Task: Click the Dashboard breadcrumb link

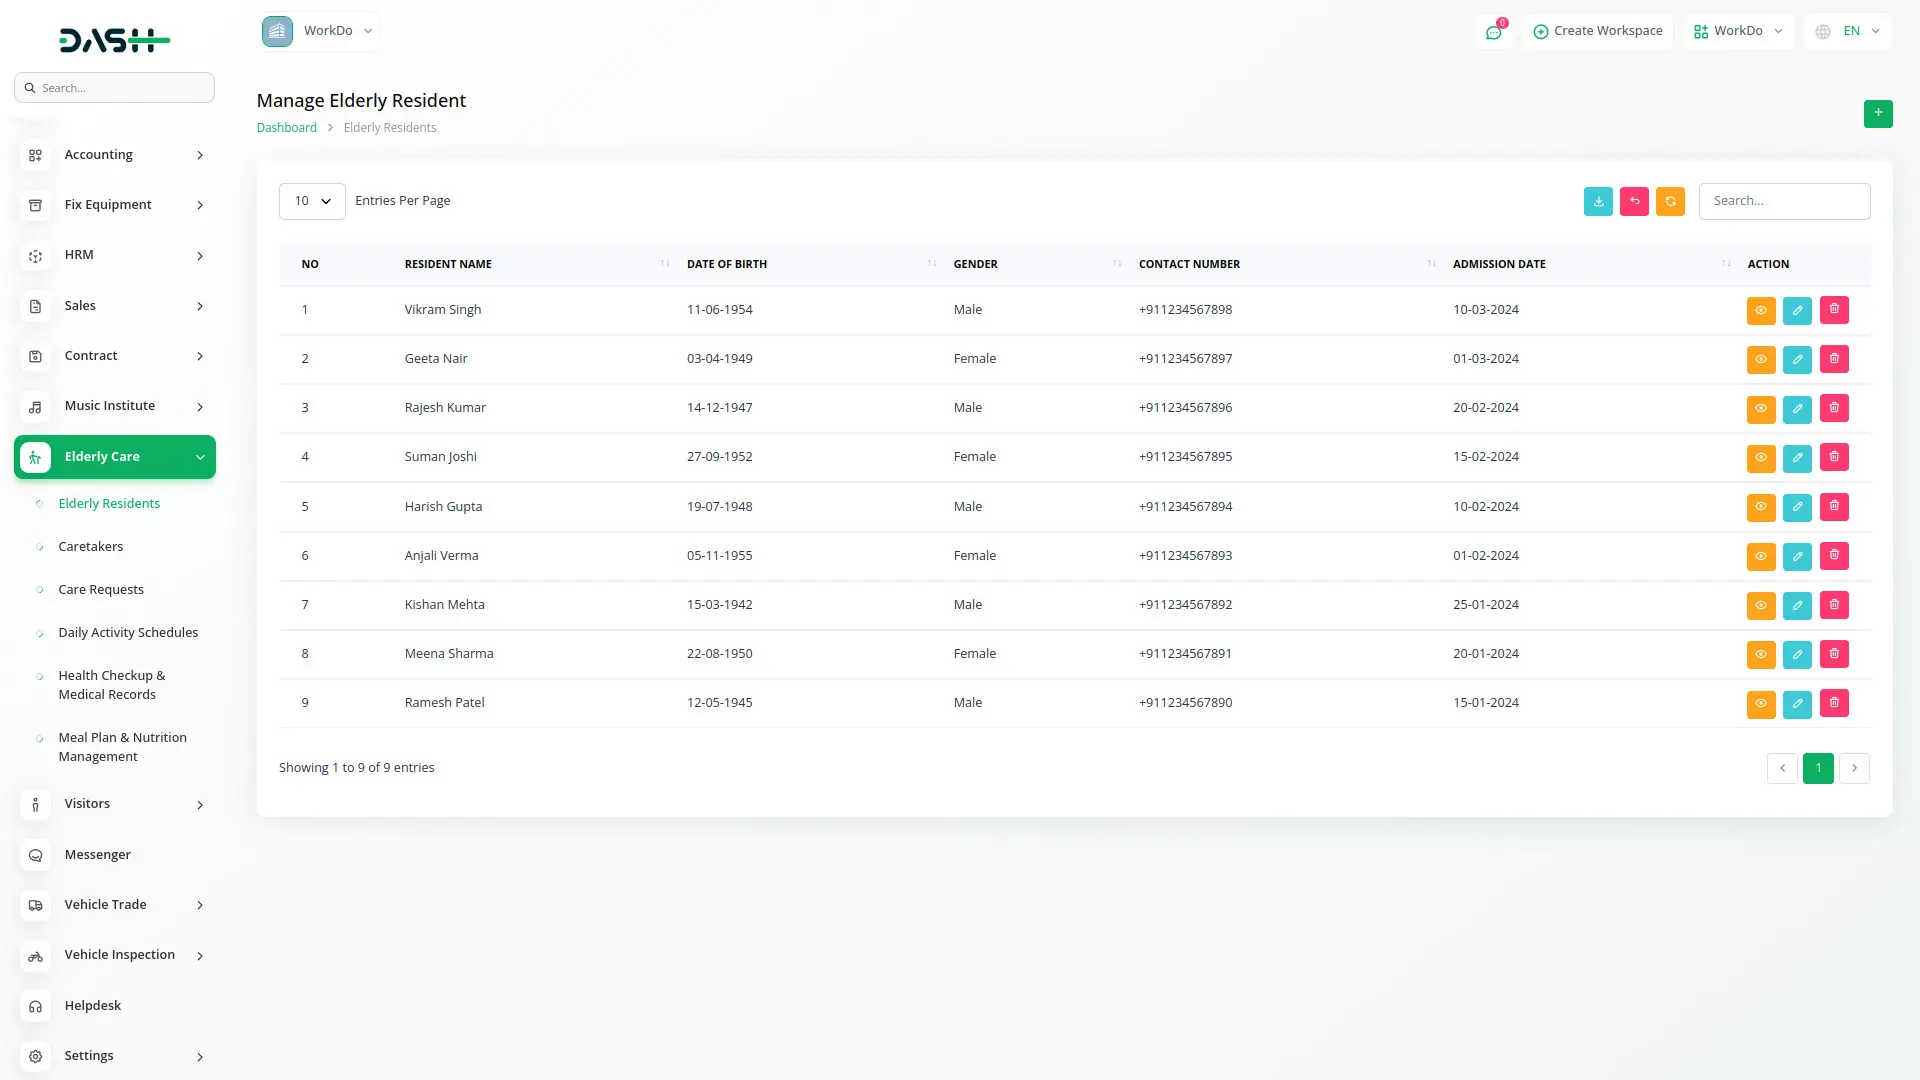Action: click(x=286, y=128)
